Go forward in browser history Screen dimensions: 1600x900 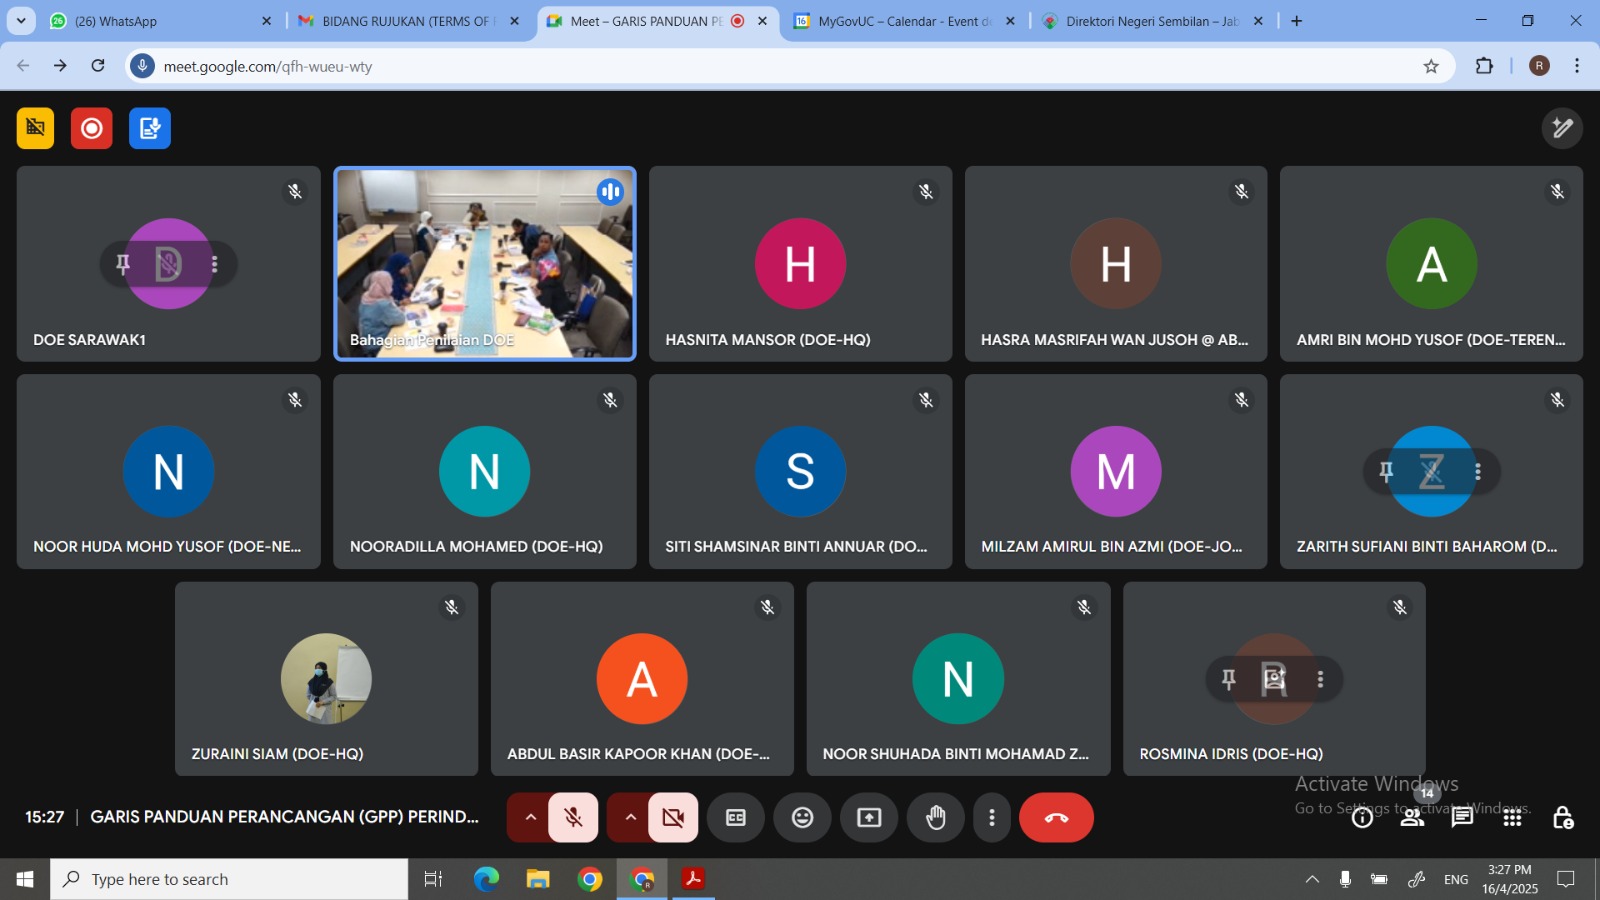(x=60, y=66)
